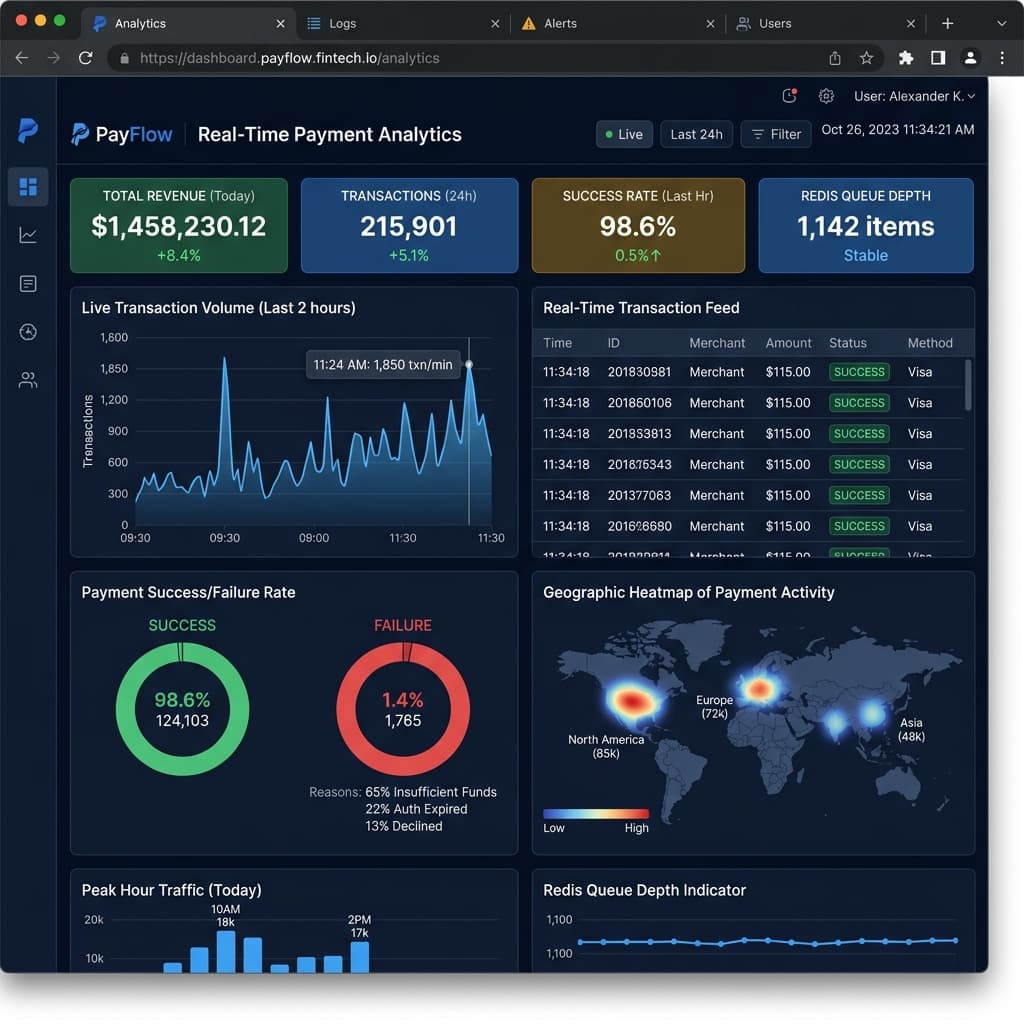Sort feed by Status column header
The width and height of the screenshot is (1024, 1024).
pyautogui.click(x=848, y=343)
